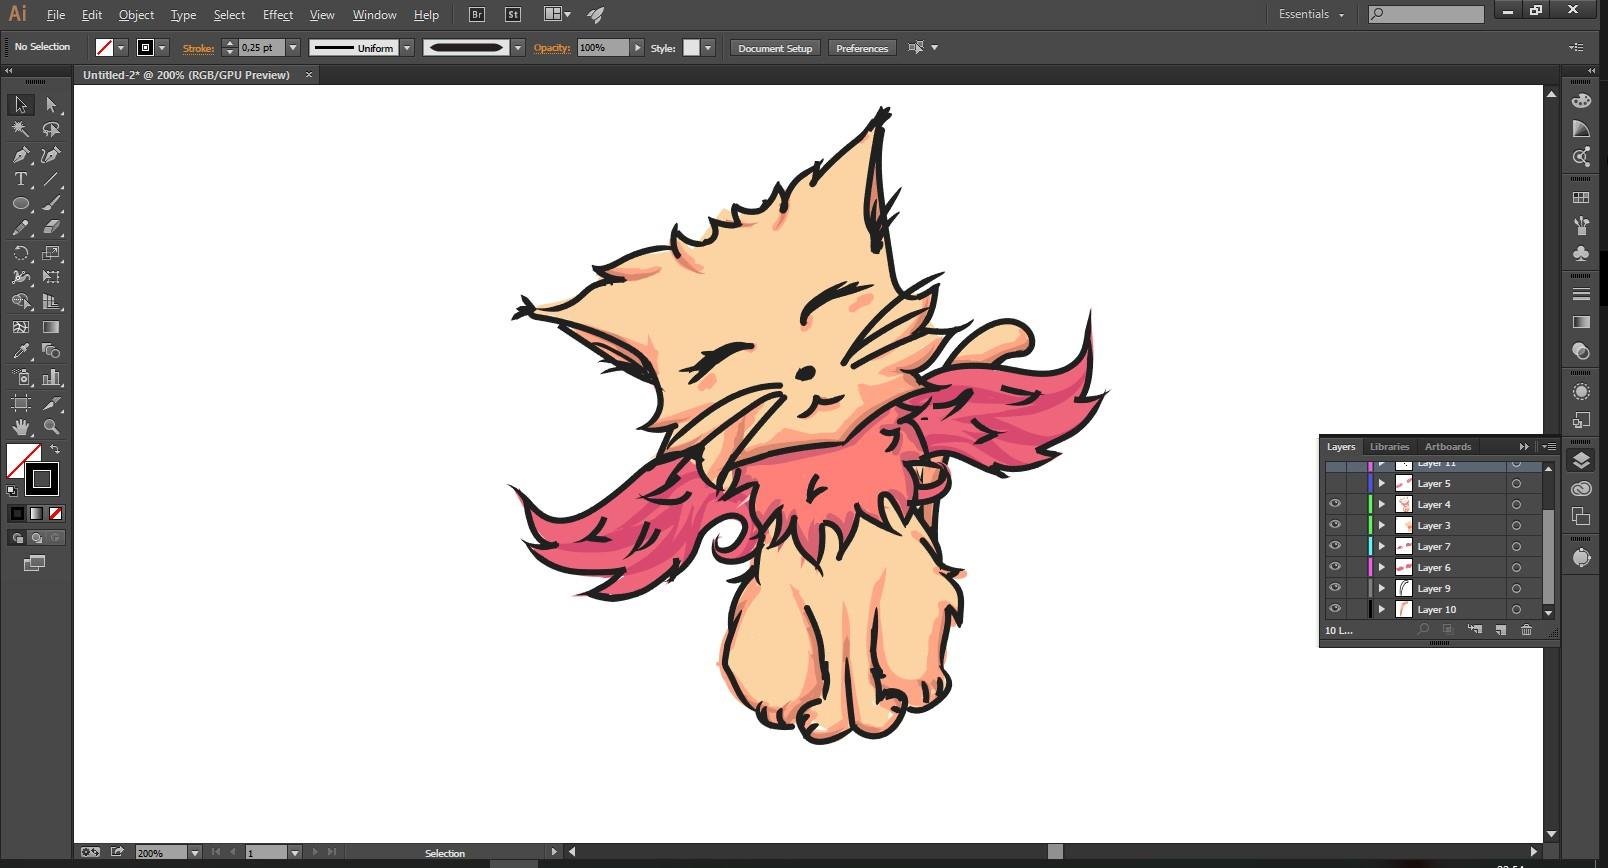Click Delete Selection trash icon in Layers

click(1526, 630)
